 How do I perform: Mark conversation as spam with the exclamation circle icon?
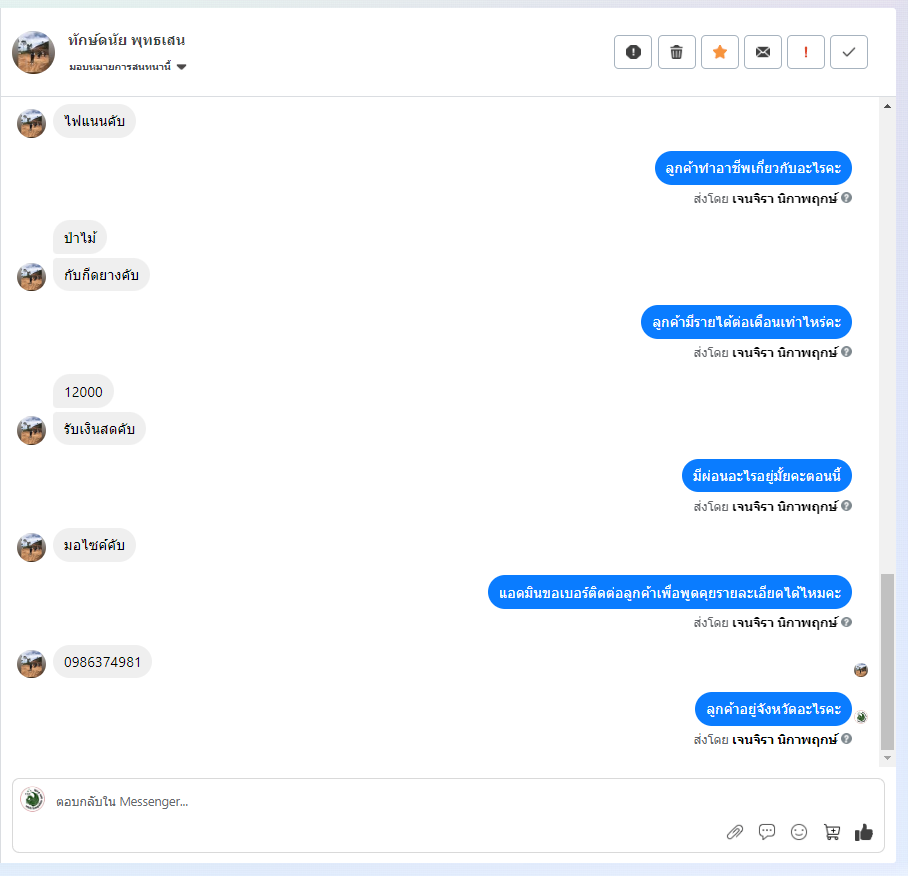633,52
